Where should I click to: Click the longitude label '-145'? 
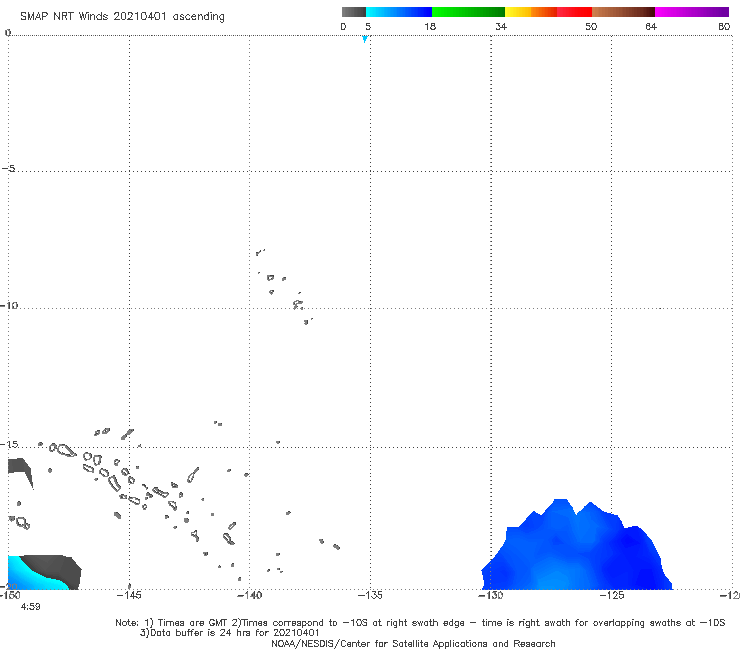click(129, 595)
